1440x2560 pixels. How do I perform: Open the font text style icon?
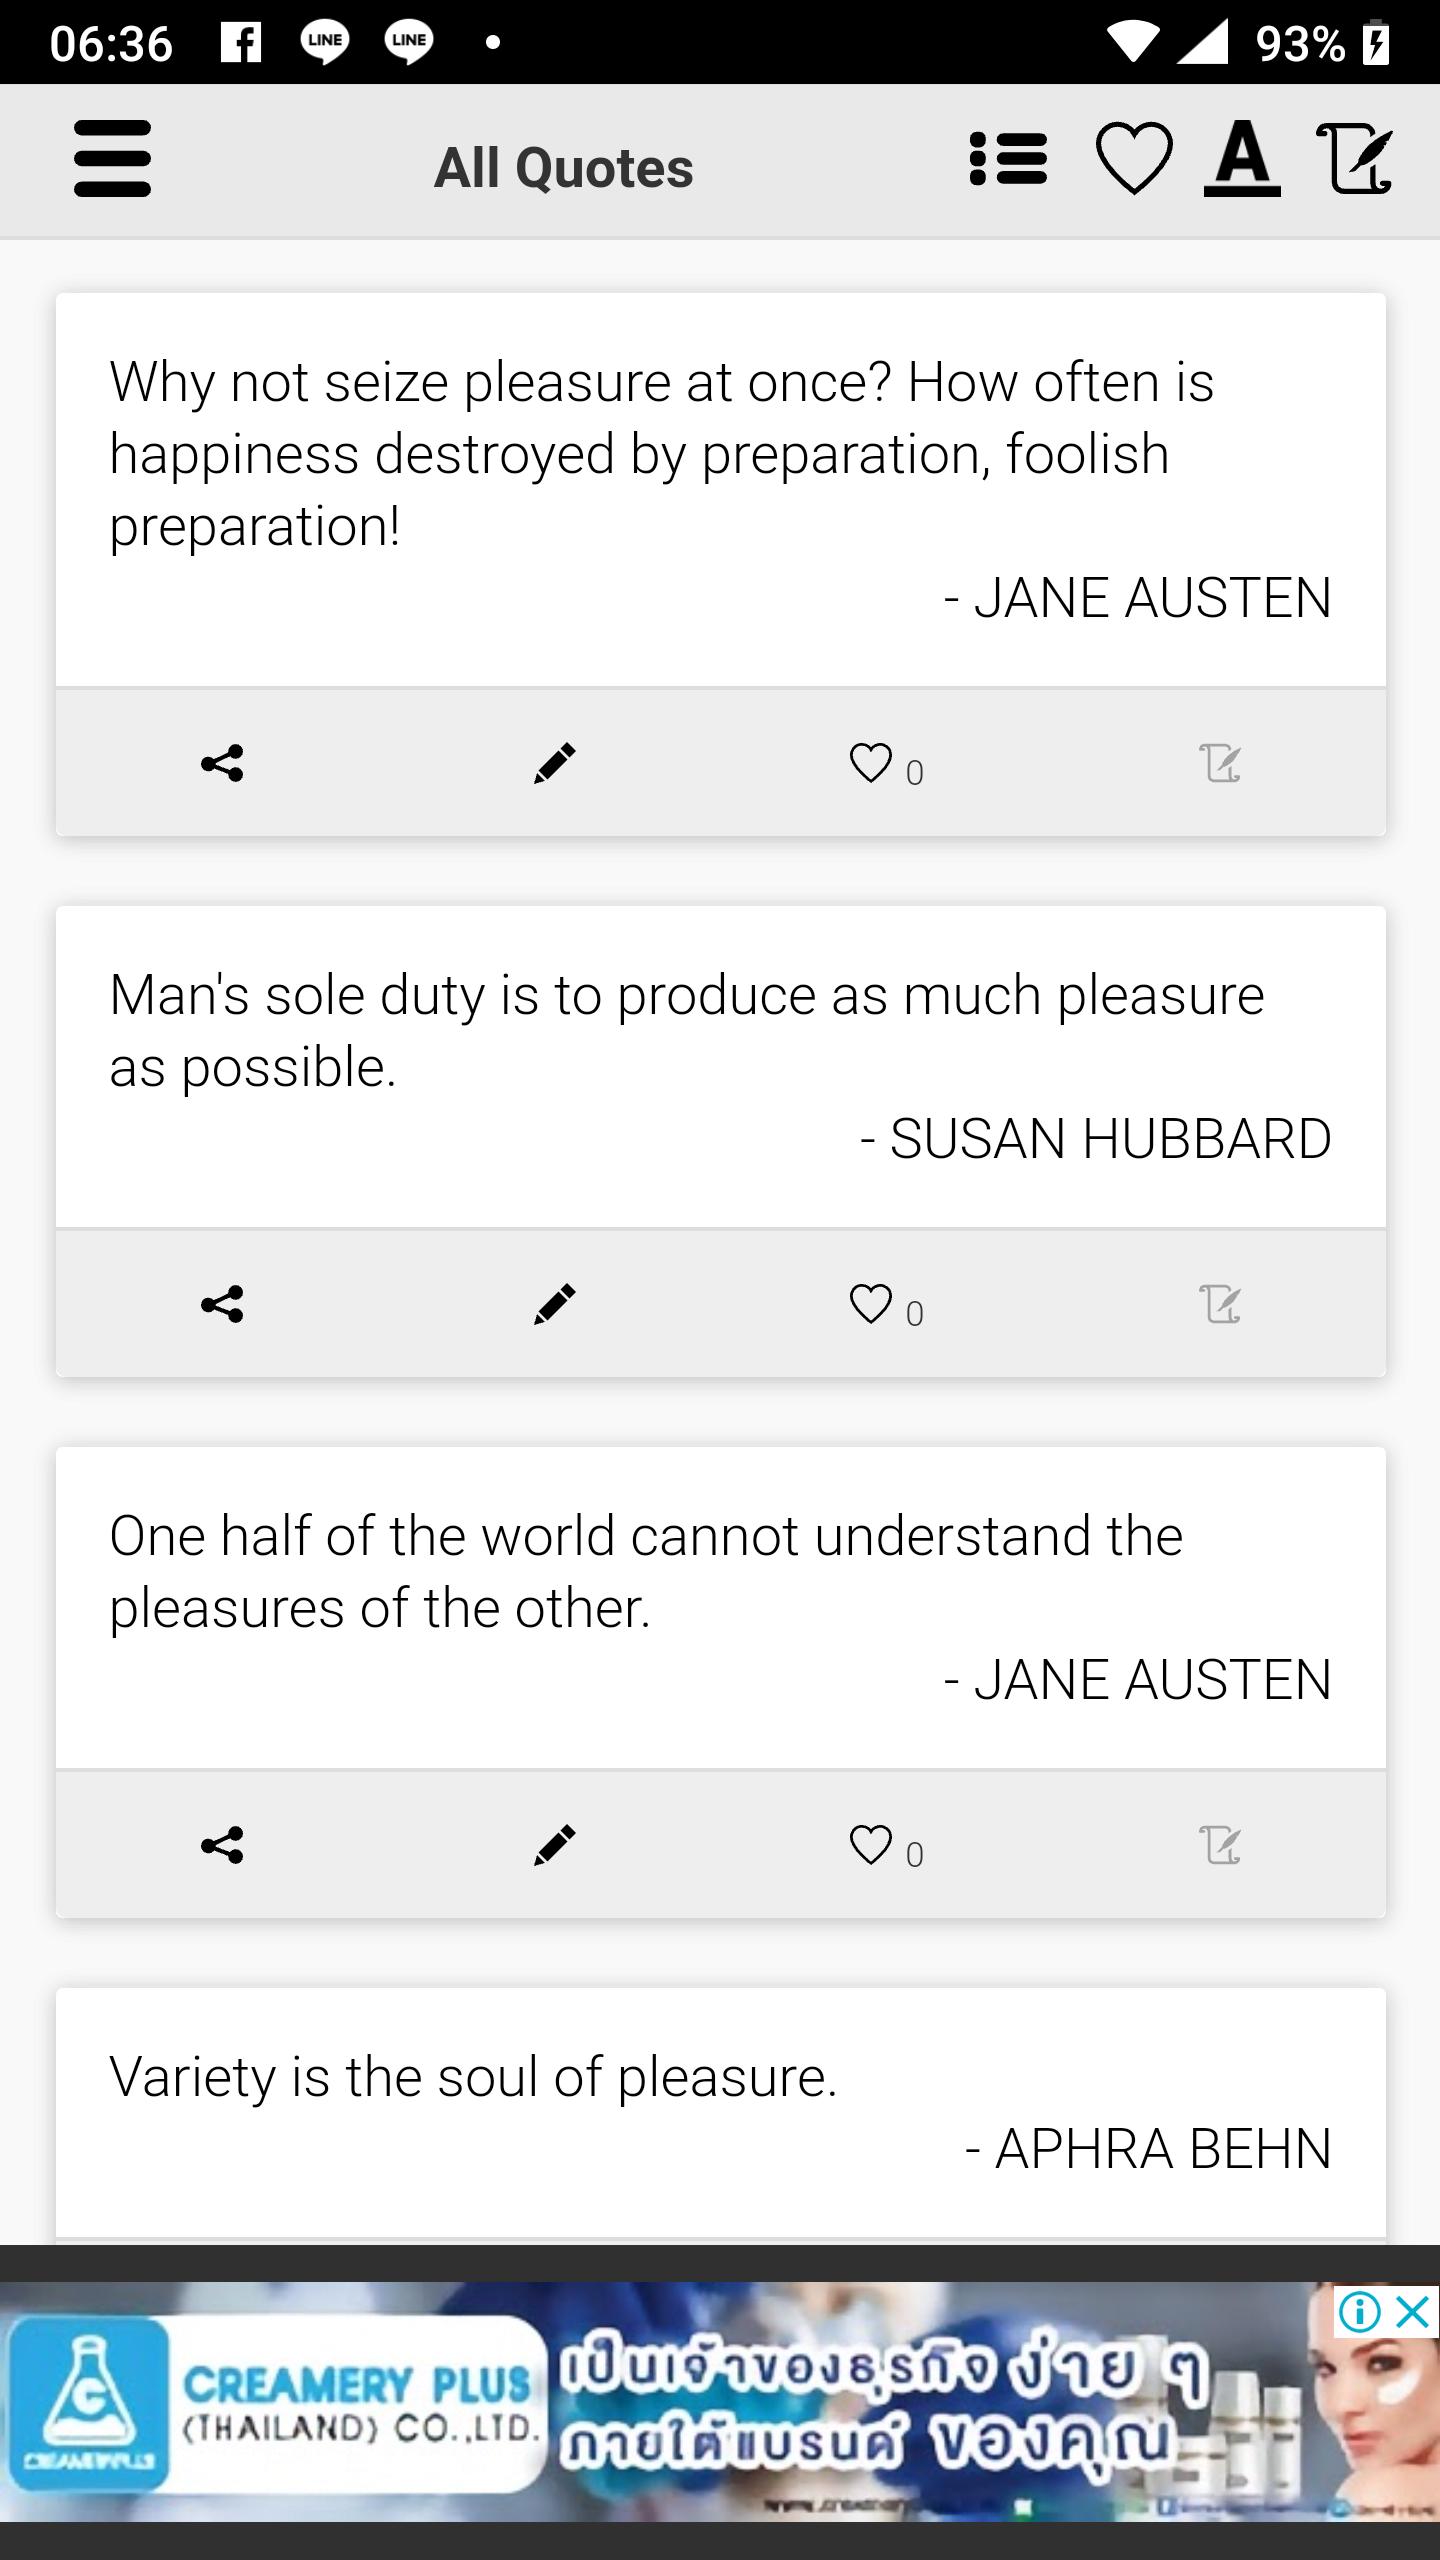pyautogui.click(x=1242, y=158)
